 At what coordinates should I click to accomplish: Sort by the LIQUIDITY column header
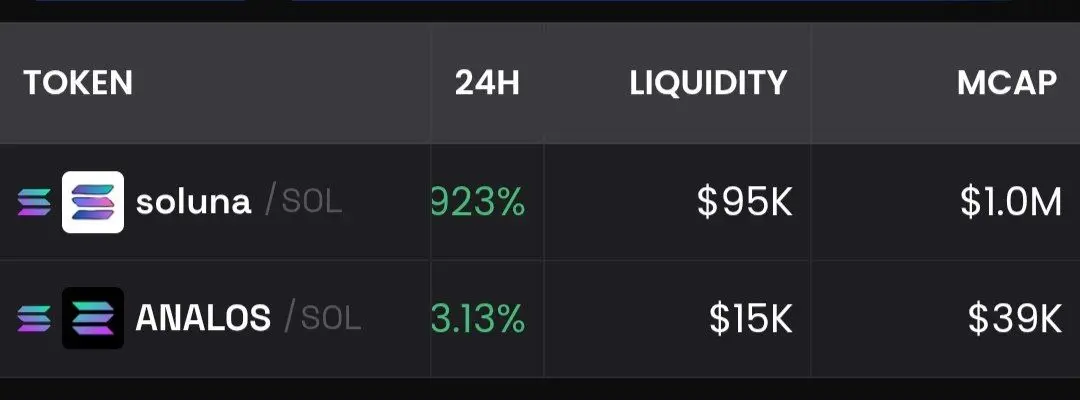[x=708, y=83]
